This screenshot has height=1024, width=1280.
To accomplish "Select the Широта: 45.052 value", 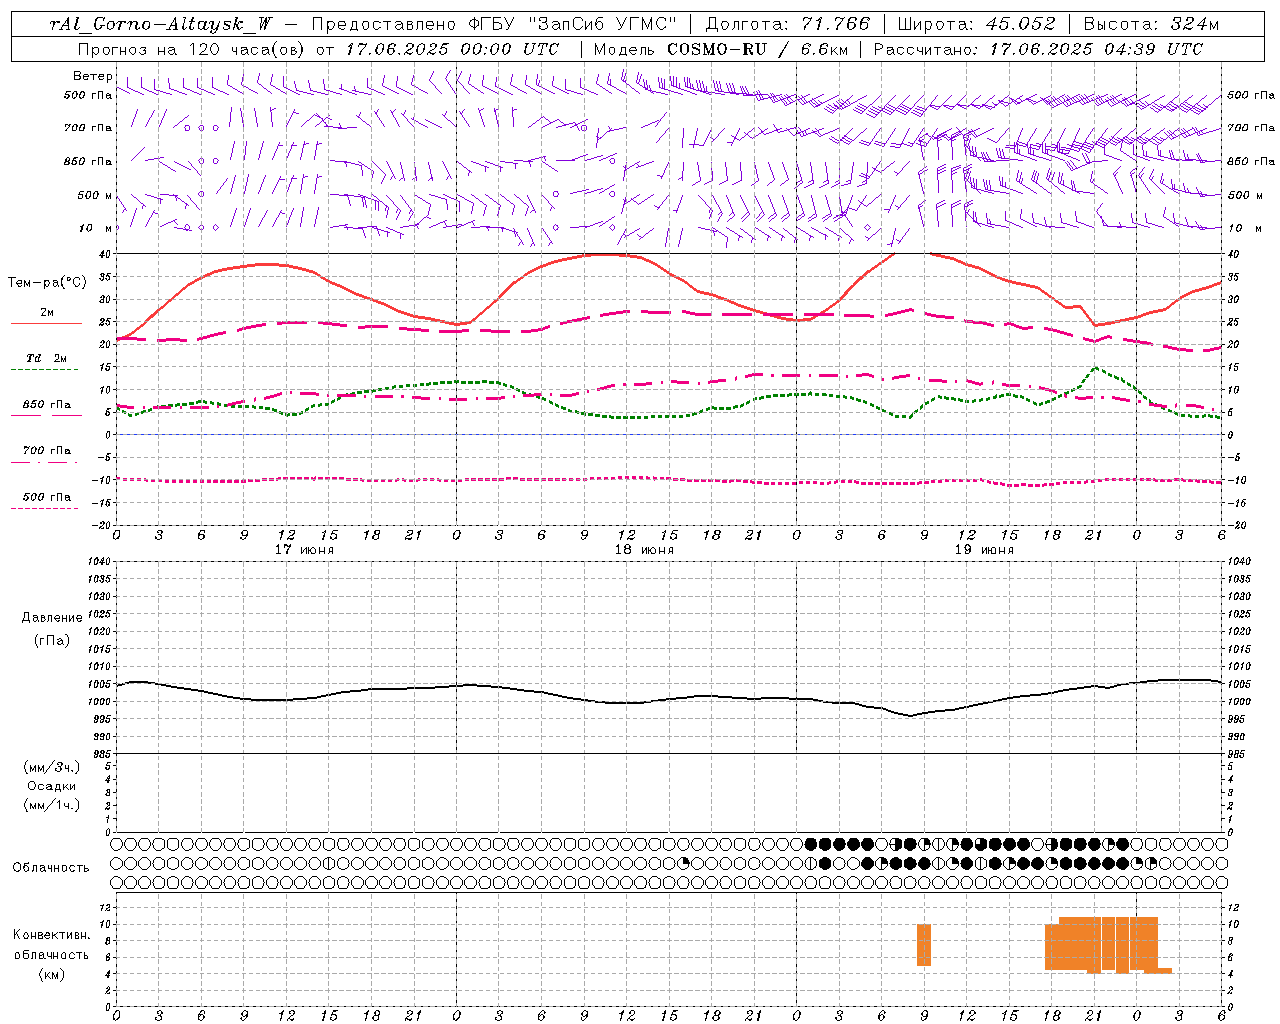I will [x=976, y=23].
